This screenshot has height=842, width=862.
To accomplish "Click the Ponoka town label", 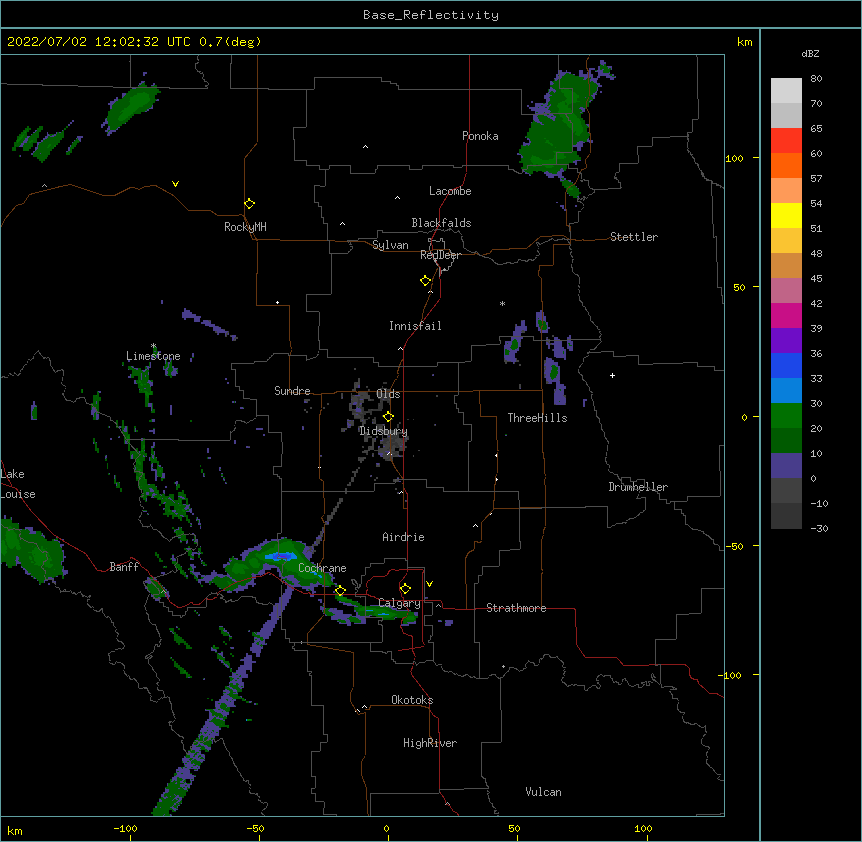I will click(x=480, y=136).
